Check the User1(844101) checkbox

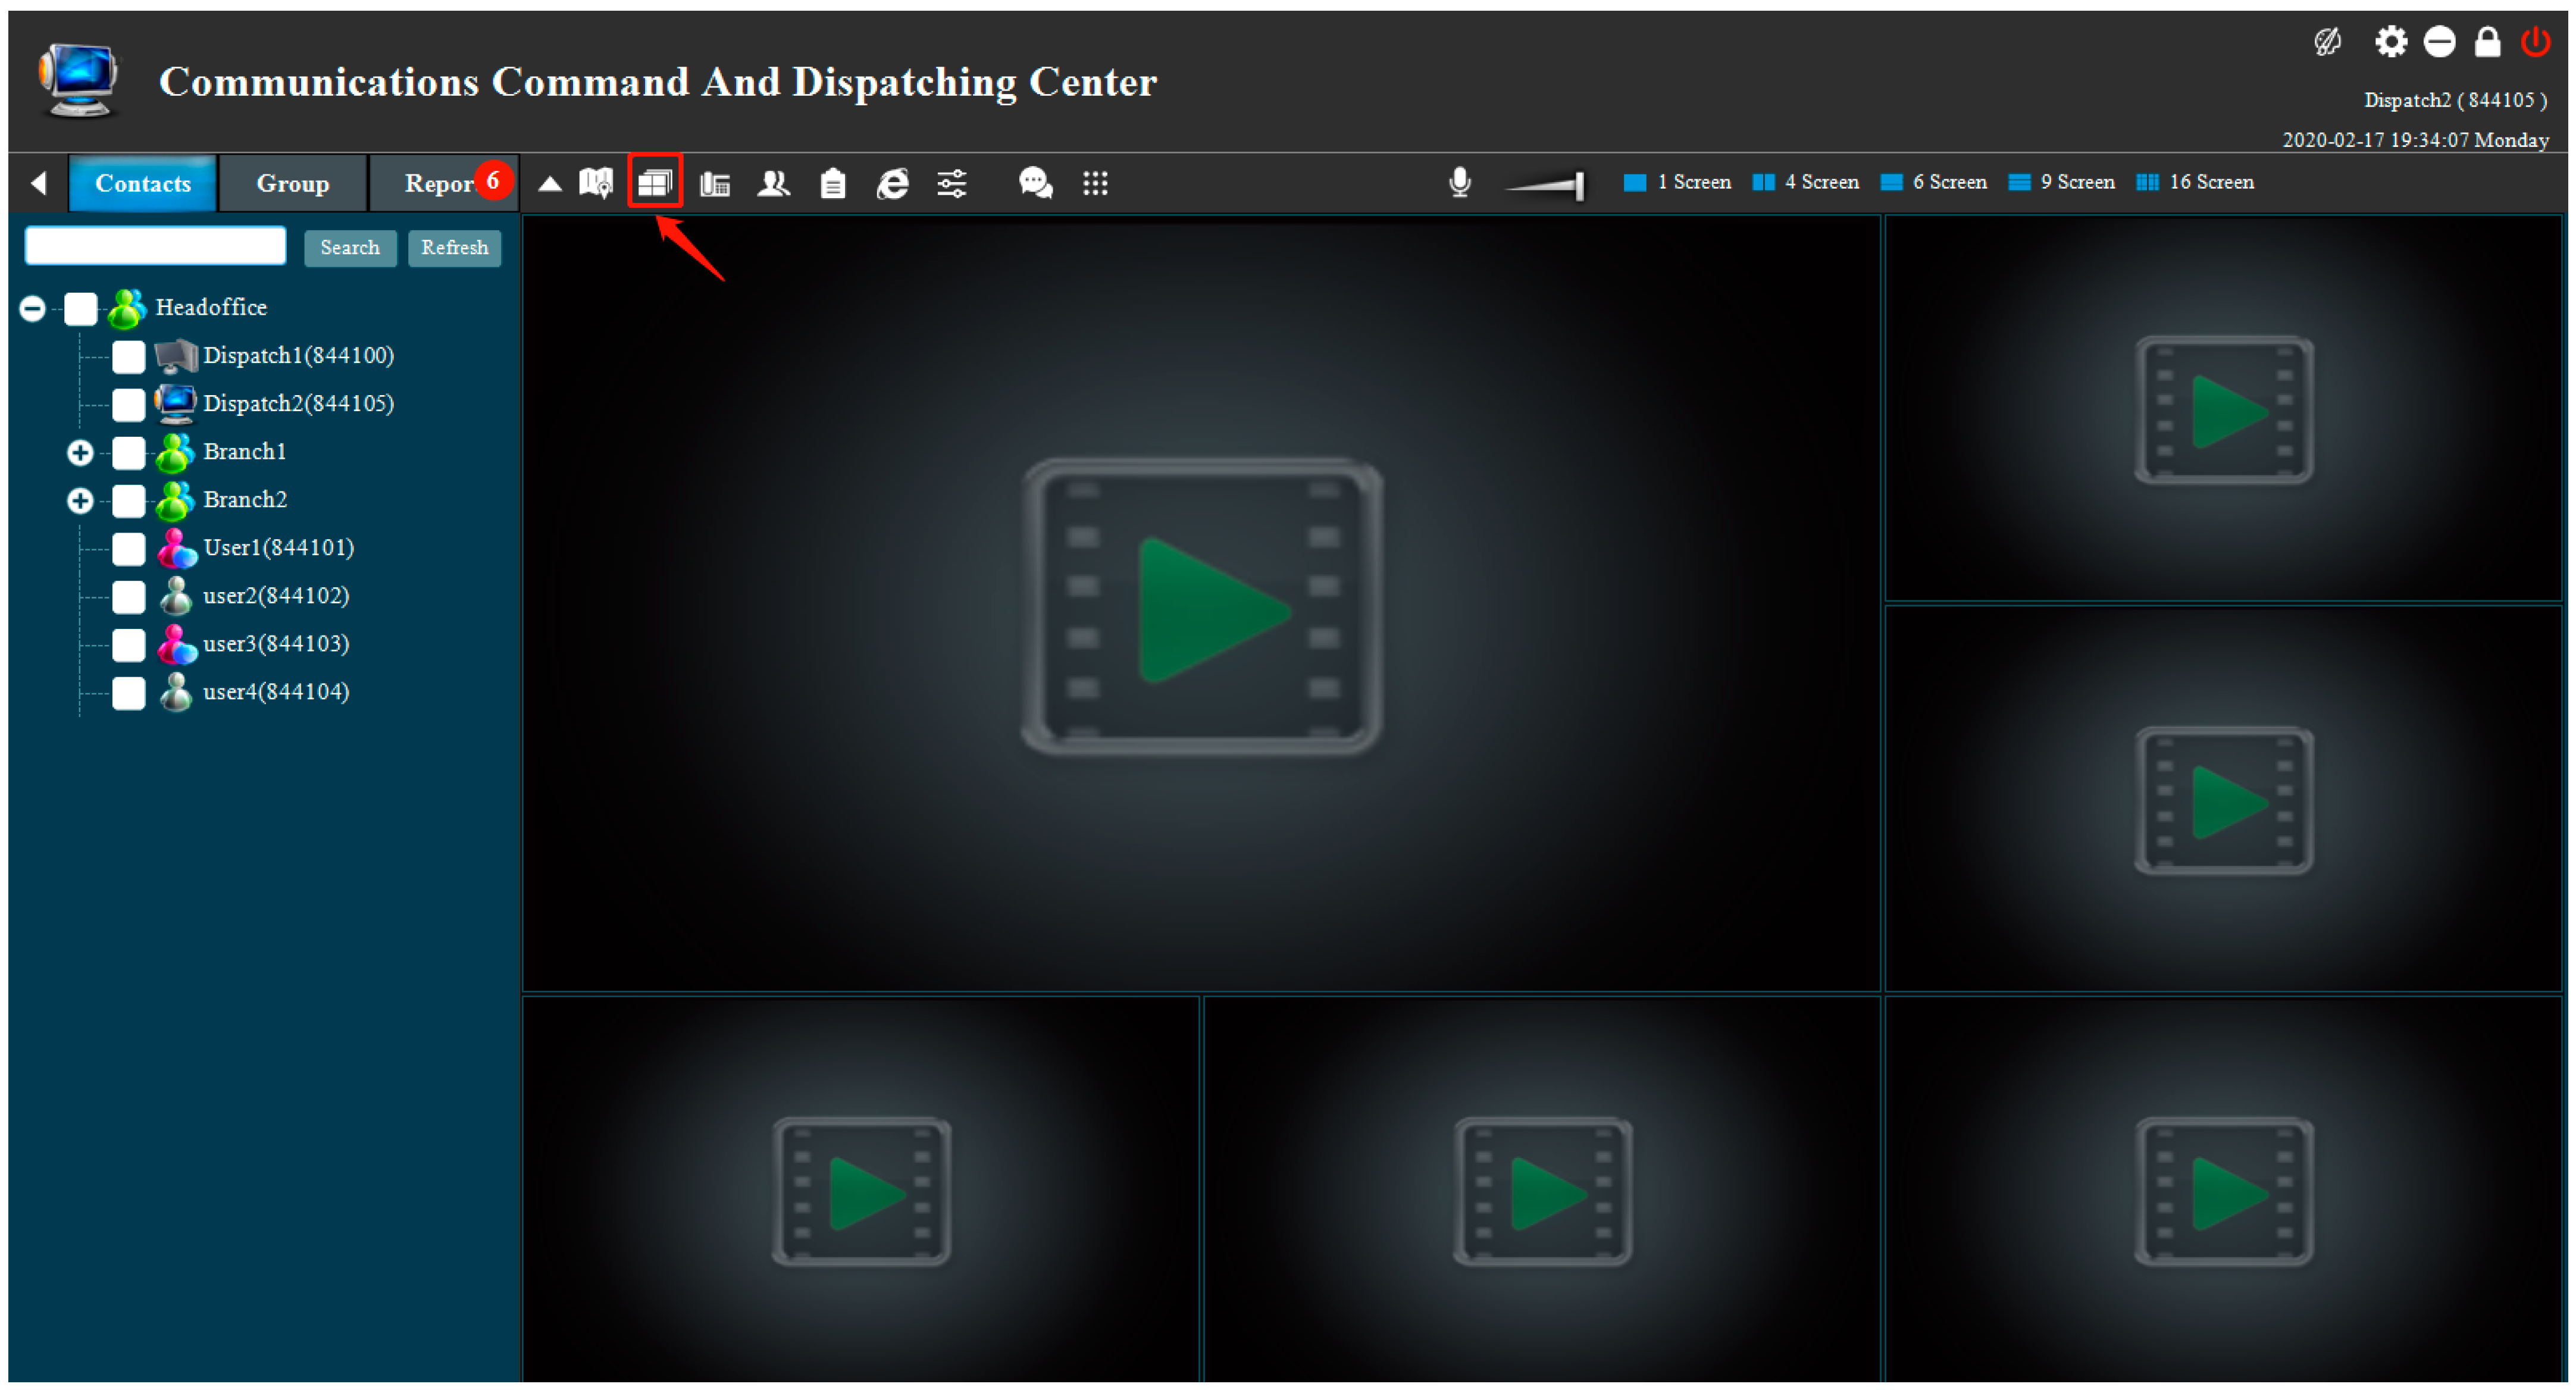[x=128, y=548]
